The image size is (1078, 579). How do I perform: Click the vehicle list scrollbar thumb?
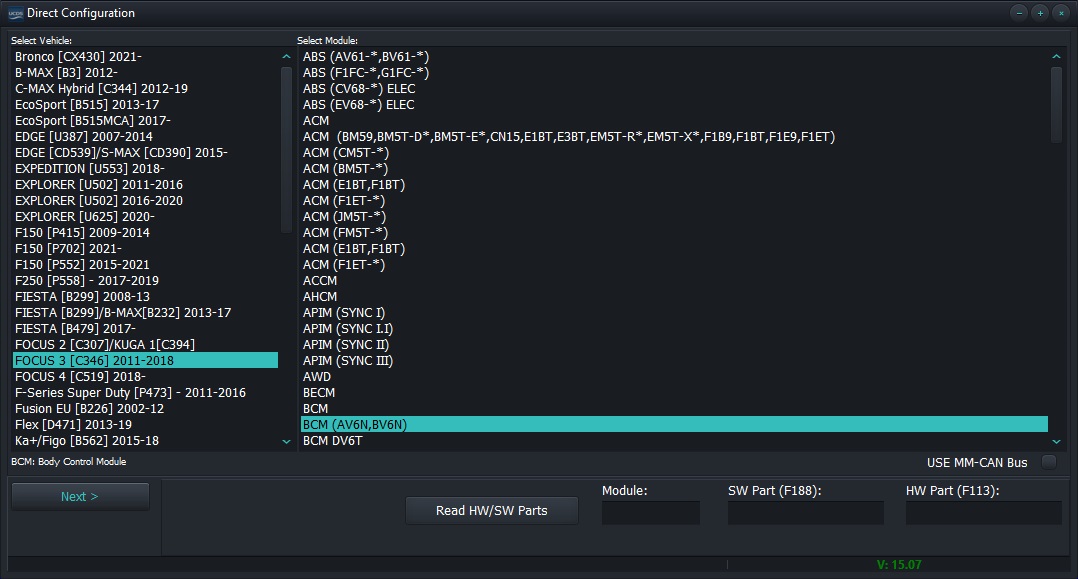[x=287, y=149]
